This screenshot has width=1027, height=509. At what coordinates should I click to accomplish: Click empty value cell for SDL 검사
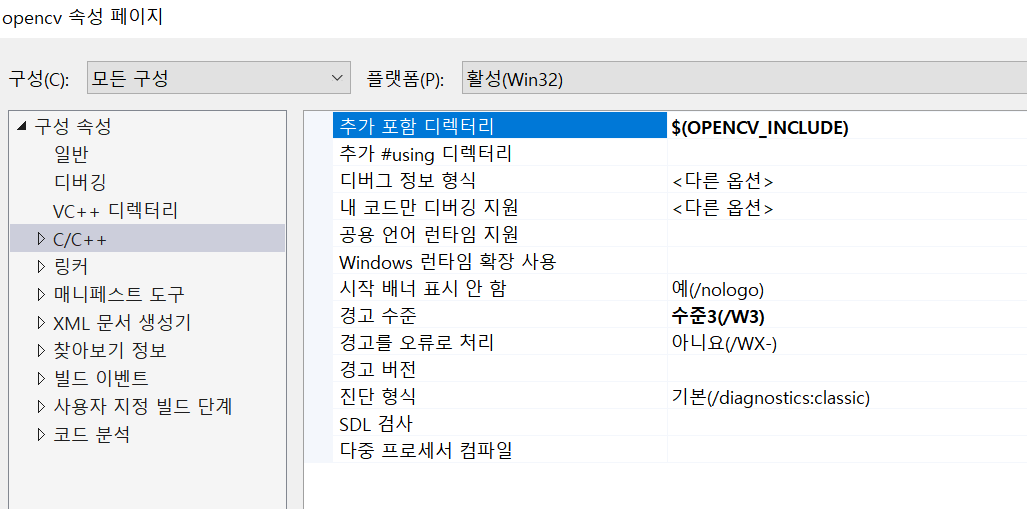pos(847,423)
